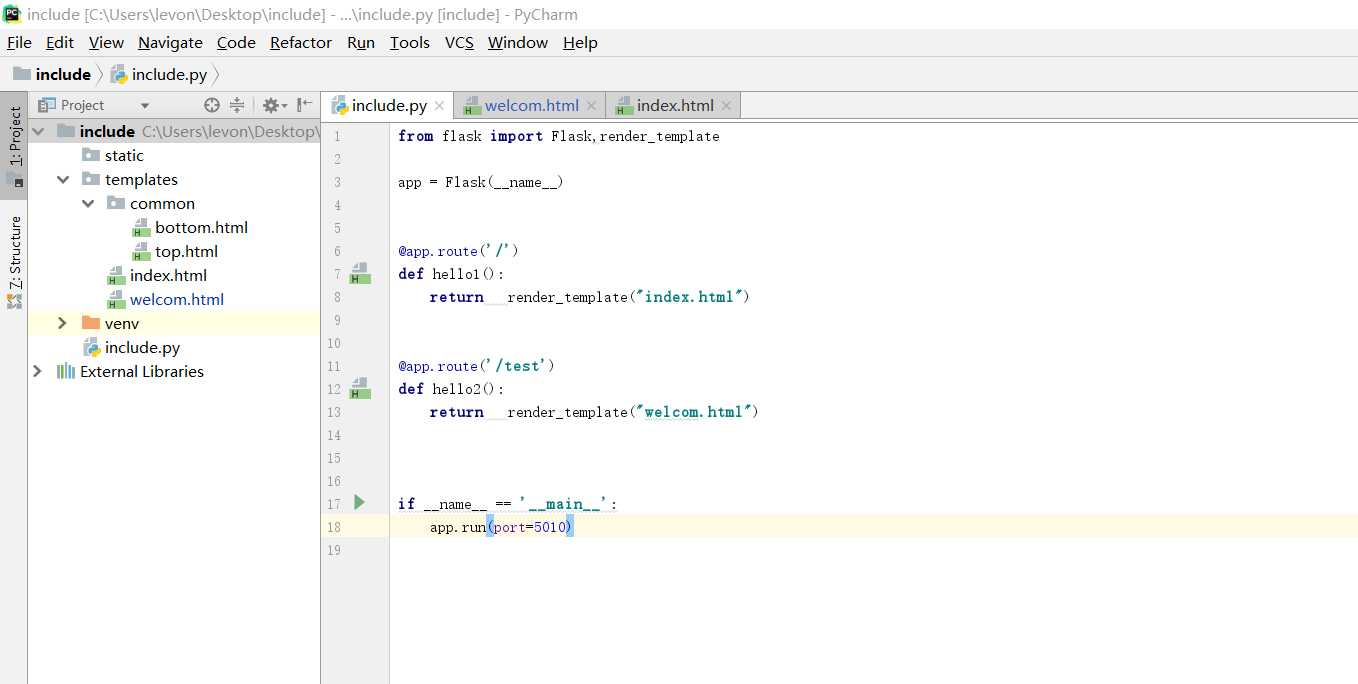Screen dimensions: 1358x684
Task: Select the include.py editor tab
Action: 388,105
